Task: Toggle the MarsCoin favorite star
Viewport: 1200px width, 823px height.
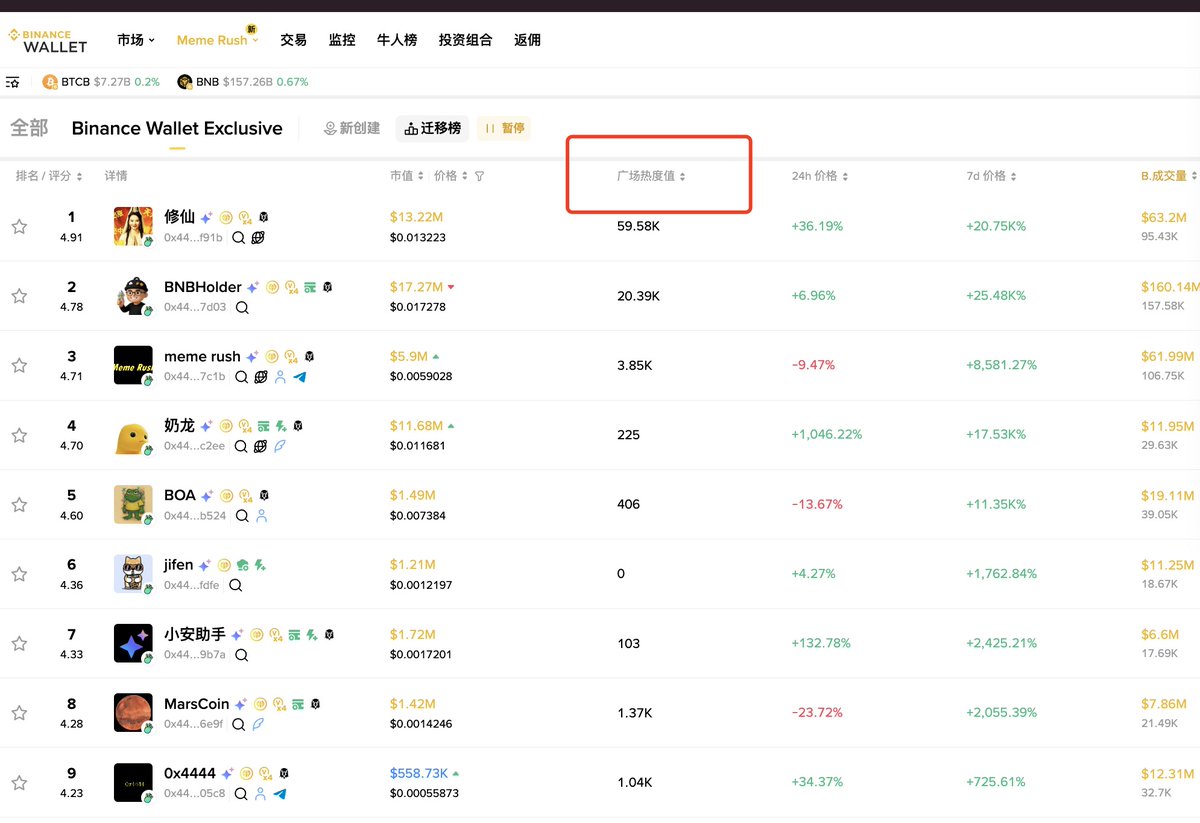Action: 19,713
